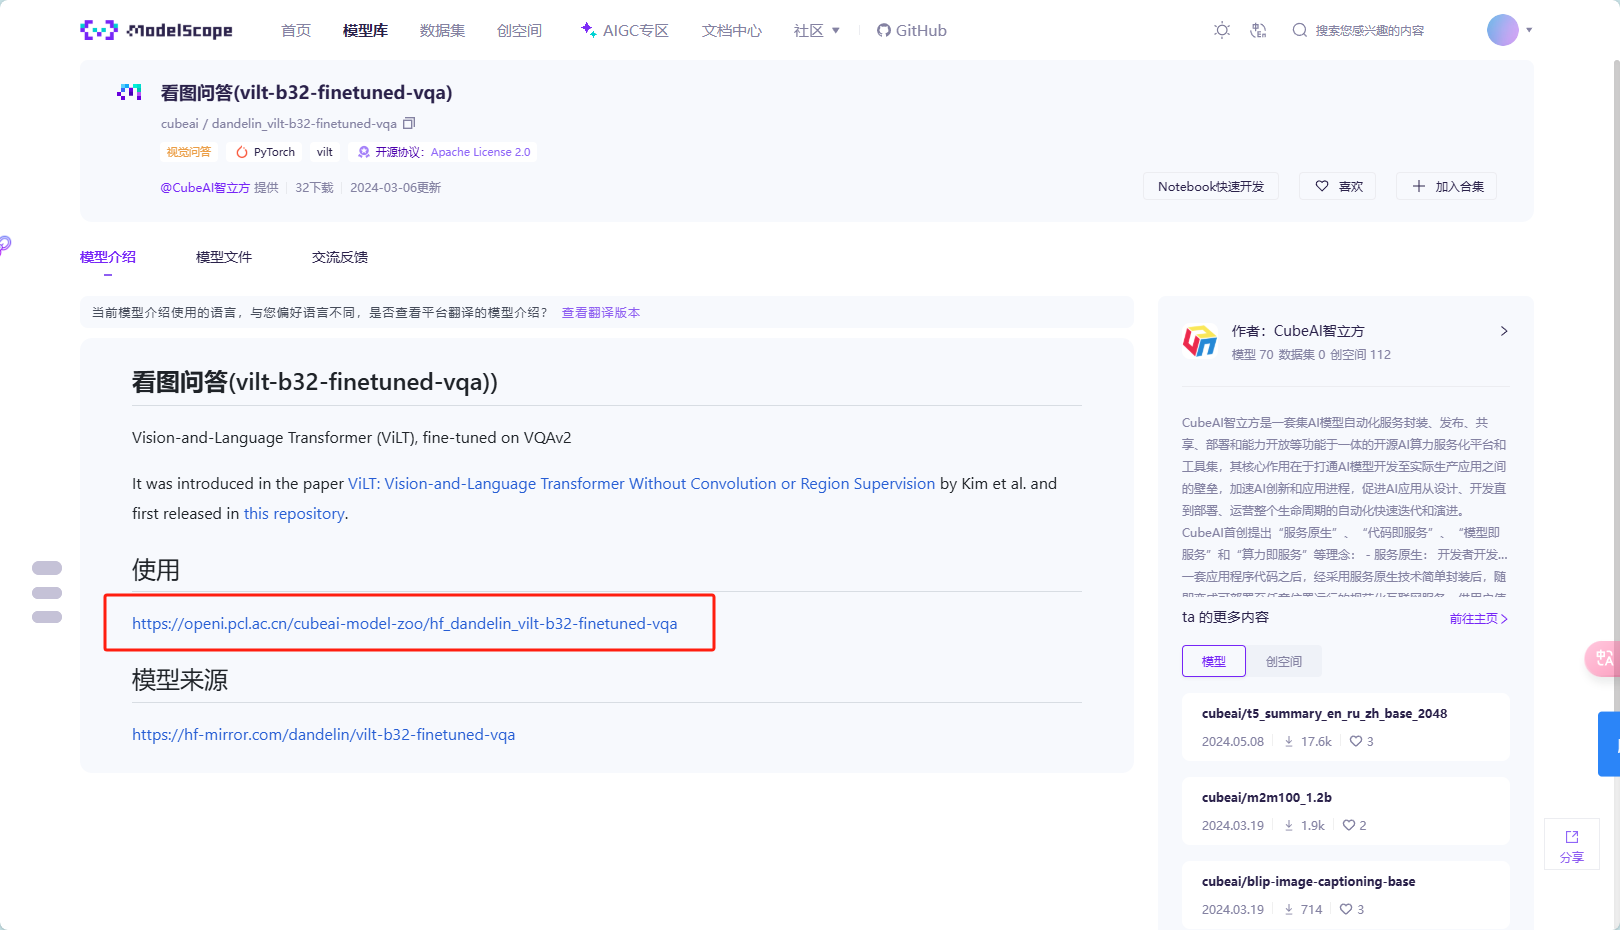
Task: Open the user avatar menu
Action: tap(1503, 30)
